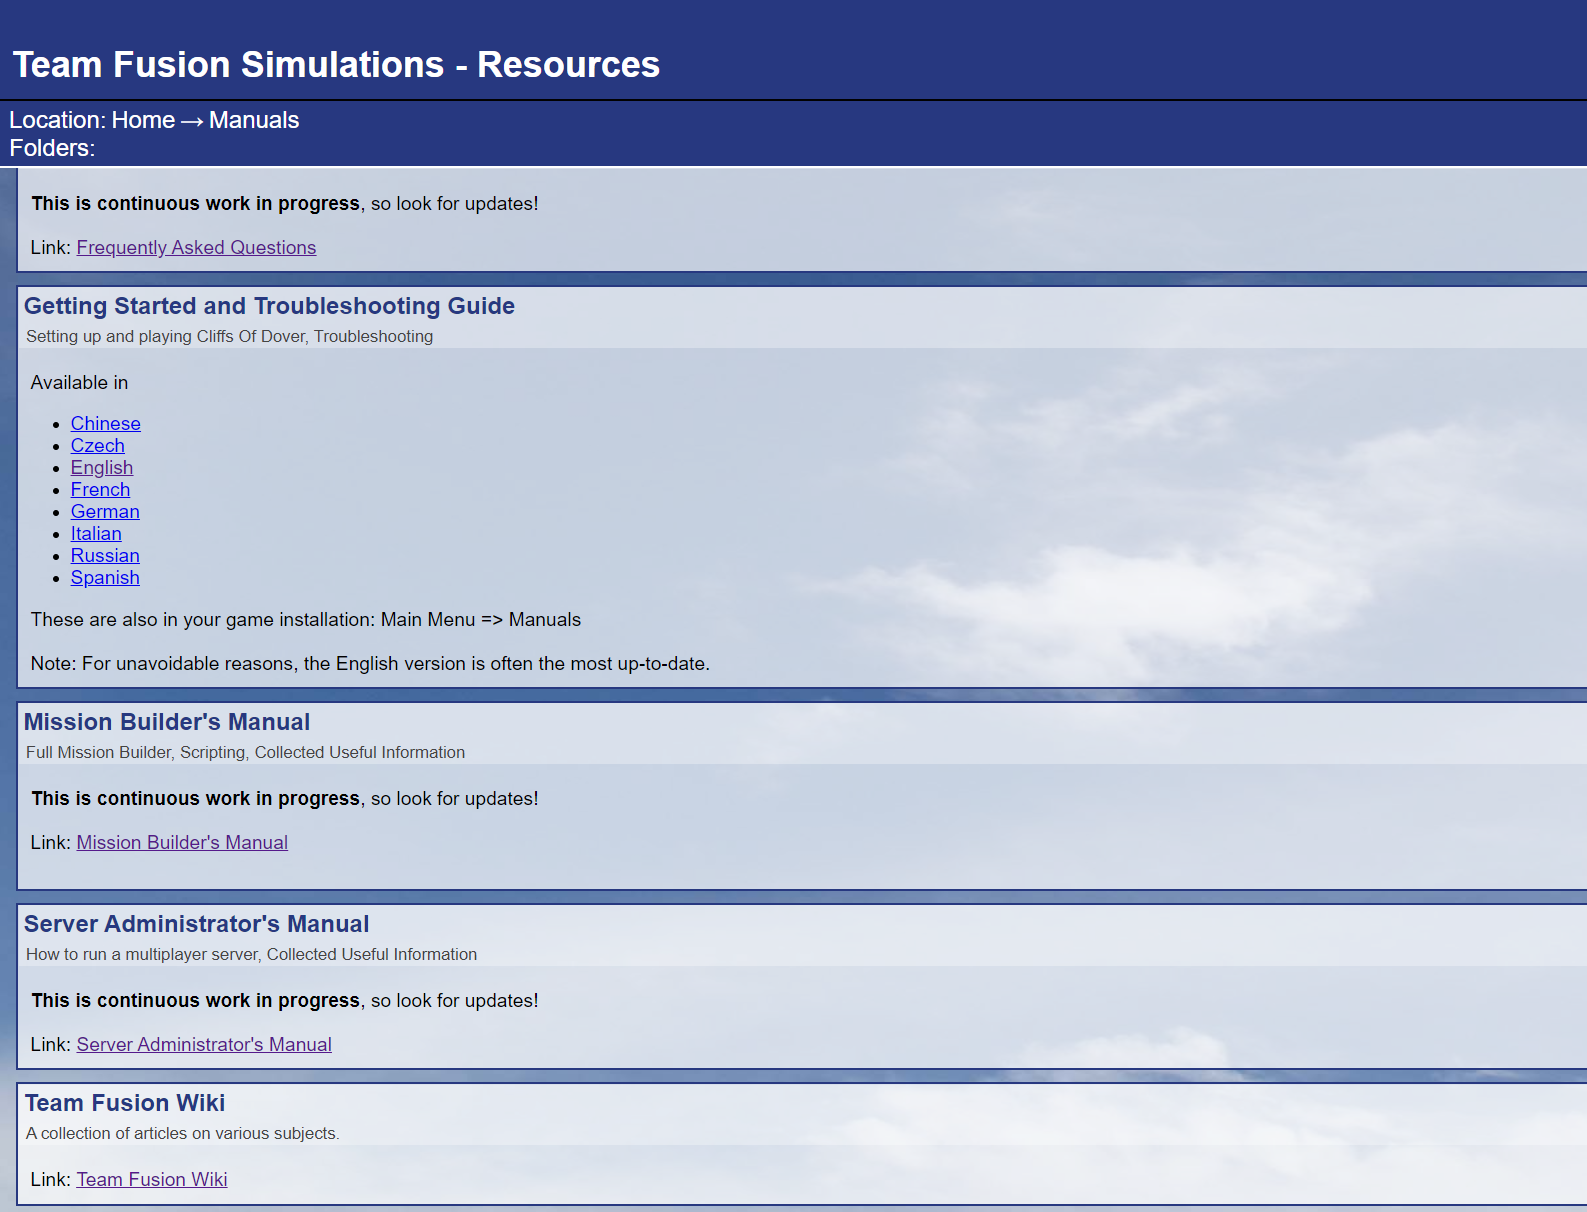The image size is (1587, 1212).
Task: Follow the Server Administrator's Manual link
Action: pyautogui.click(x=204, y=1044)
